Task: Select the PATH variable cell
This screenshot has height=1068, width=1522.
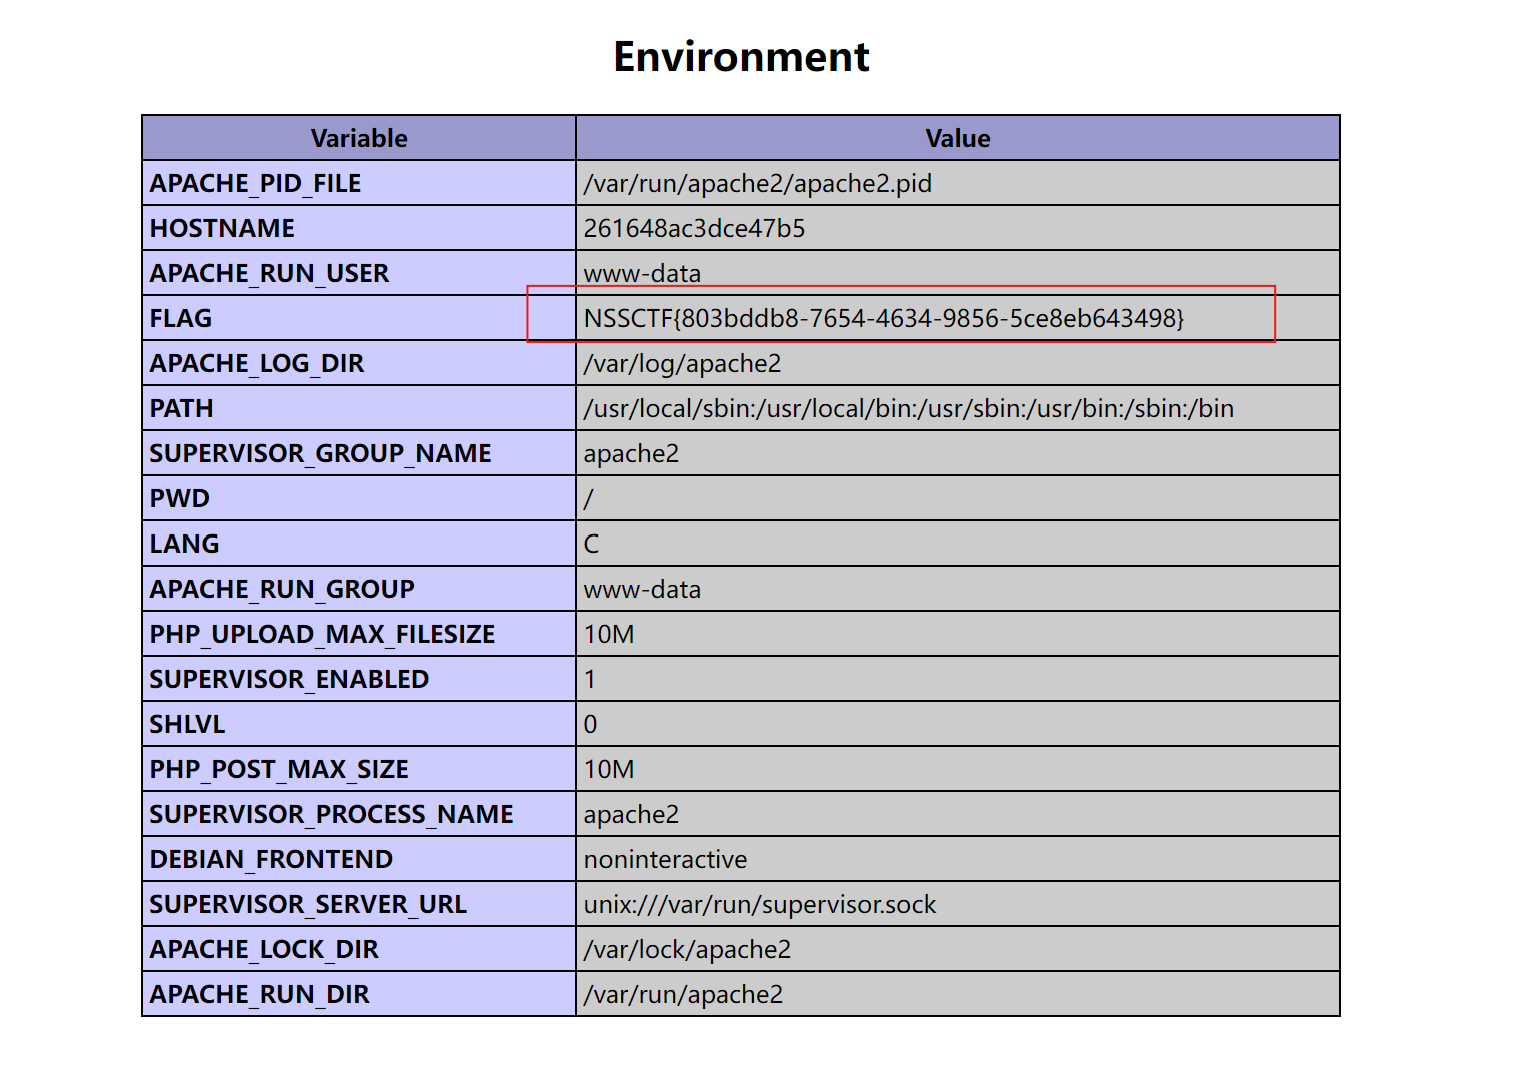Action: pyautogui.click(x=359, y=408)
